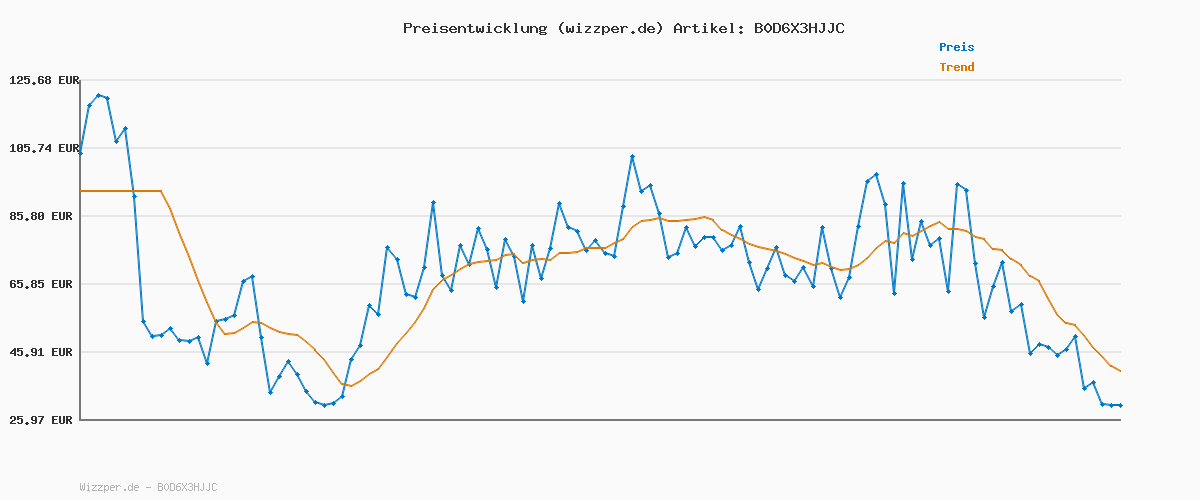
Task: Click the Preisentwicklung chart title
Action: coord(623,28)
